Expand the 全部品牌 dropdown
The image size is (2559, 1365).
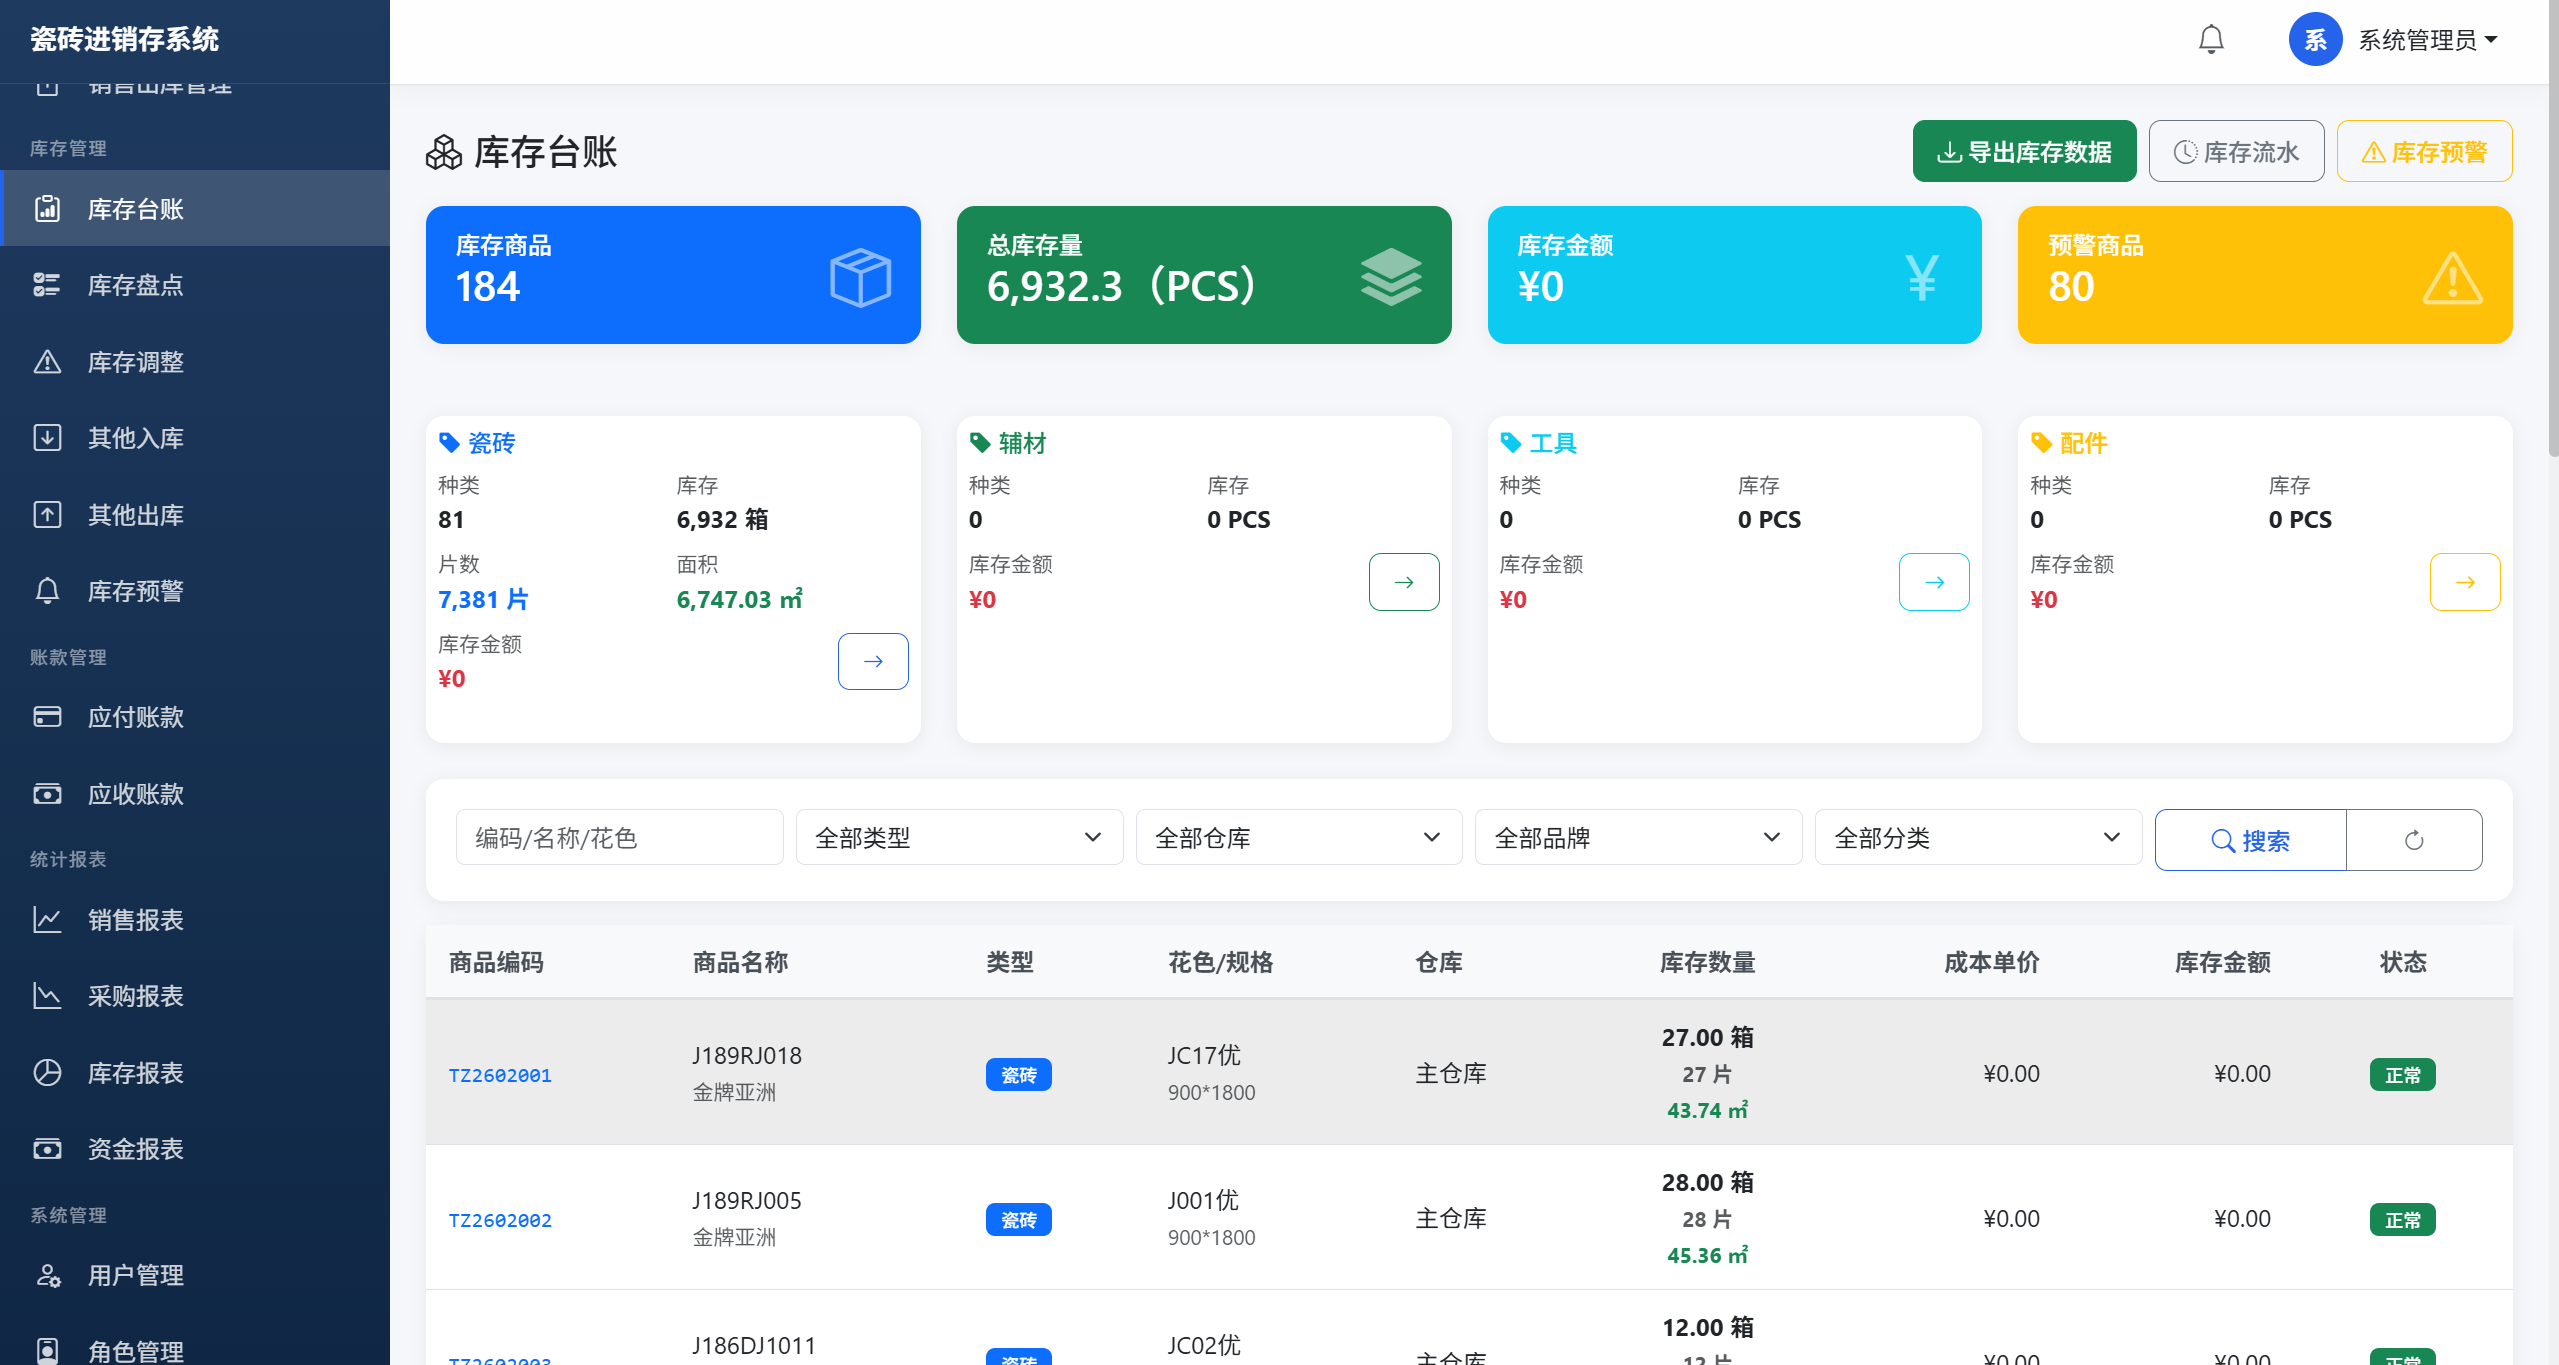pyautogui.click(x=1638, y=838)
